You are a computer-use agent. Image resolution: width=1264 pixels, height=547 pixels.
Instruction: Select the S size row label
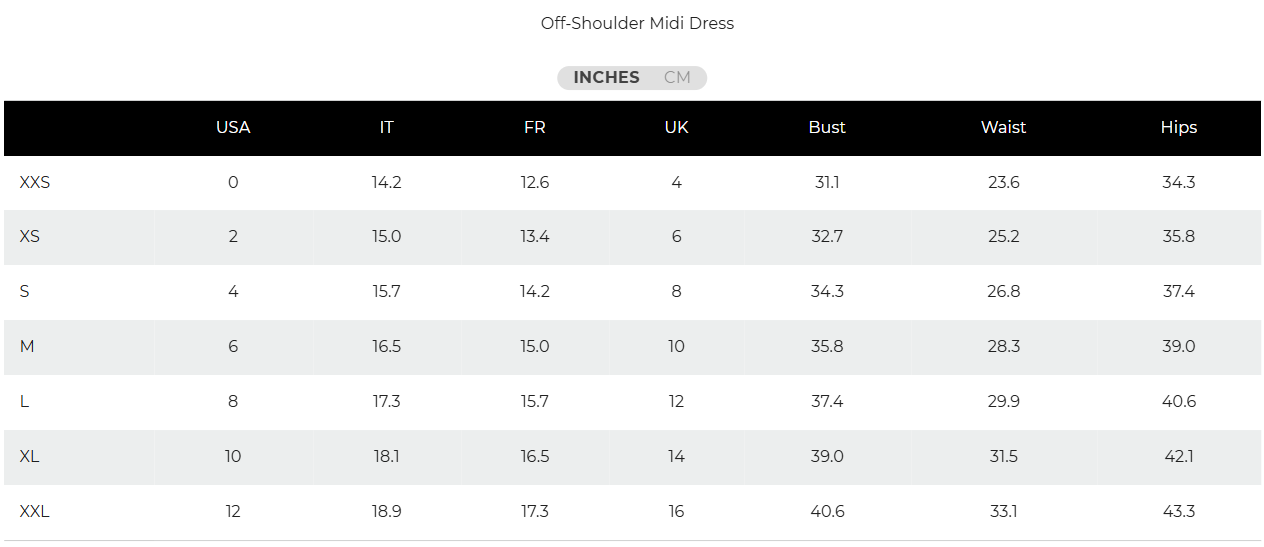(25, 292)
